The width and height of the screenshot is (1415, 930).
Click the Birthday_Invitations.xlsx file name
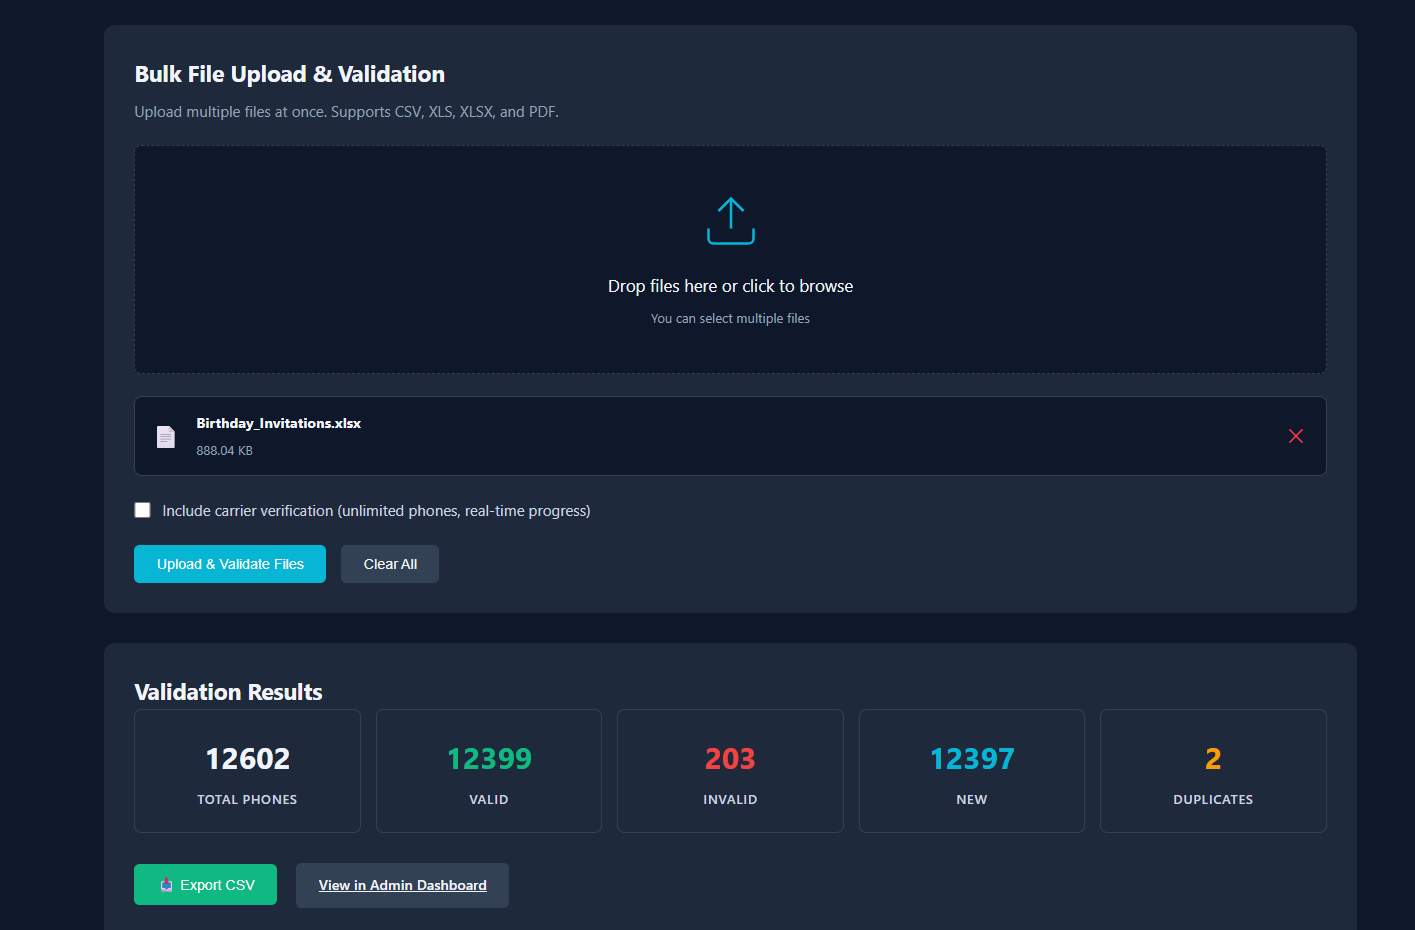[x=278, y=423]
